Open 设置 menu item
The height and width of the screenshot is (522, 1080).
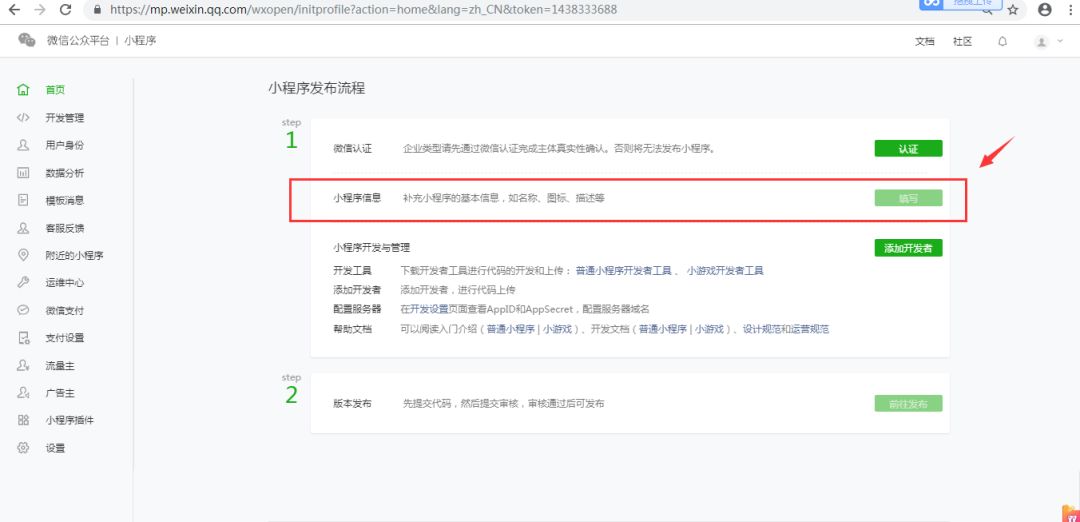pos(55,448)
